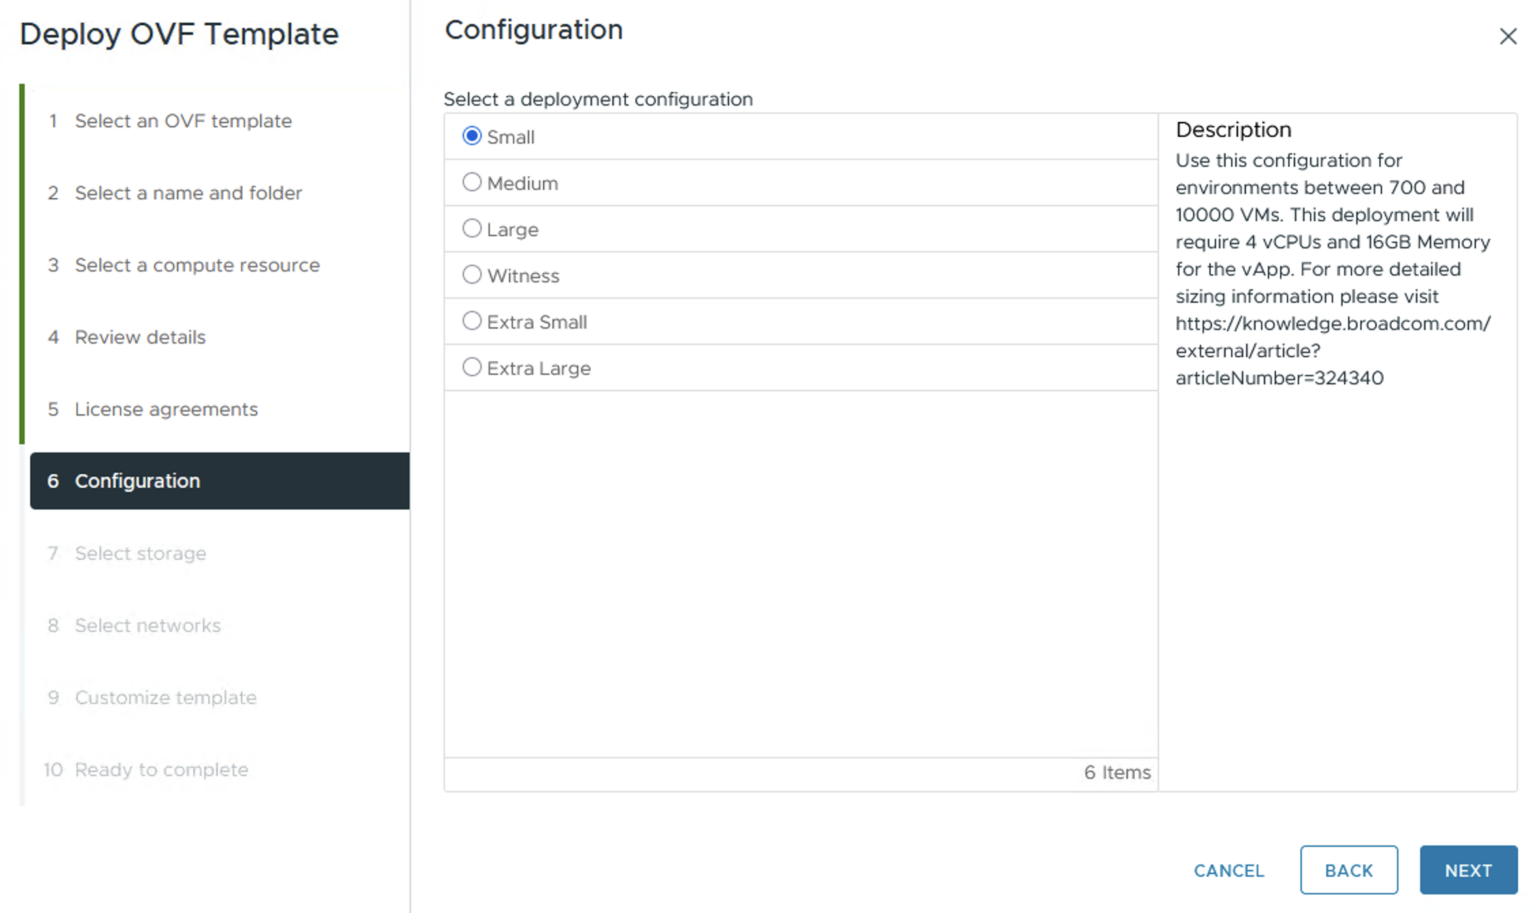
Task: Cancel the OVF template deployment
Action: [1228, 869]
